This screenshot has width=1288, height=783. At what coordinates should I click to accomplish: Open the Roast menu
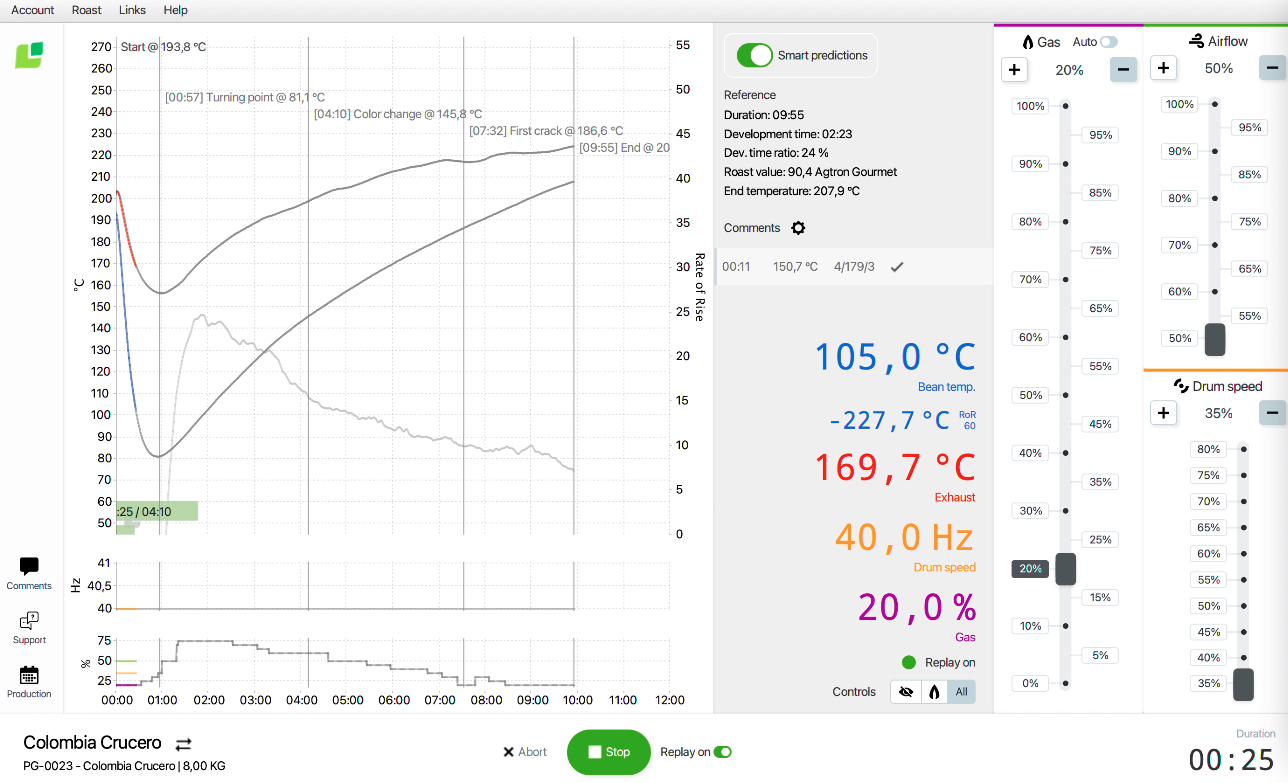[87, 10]
